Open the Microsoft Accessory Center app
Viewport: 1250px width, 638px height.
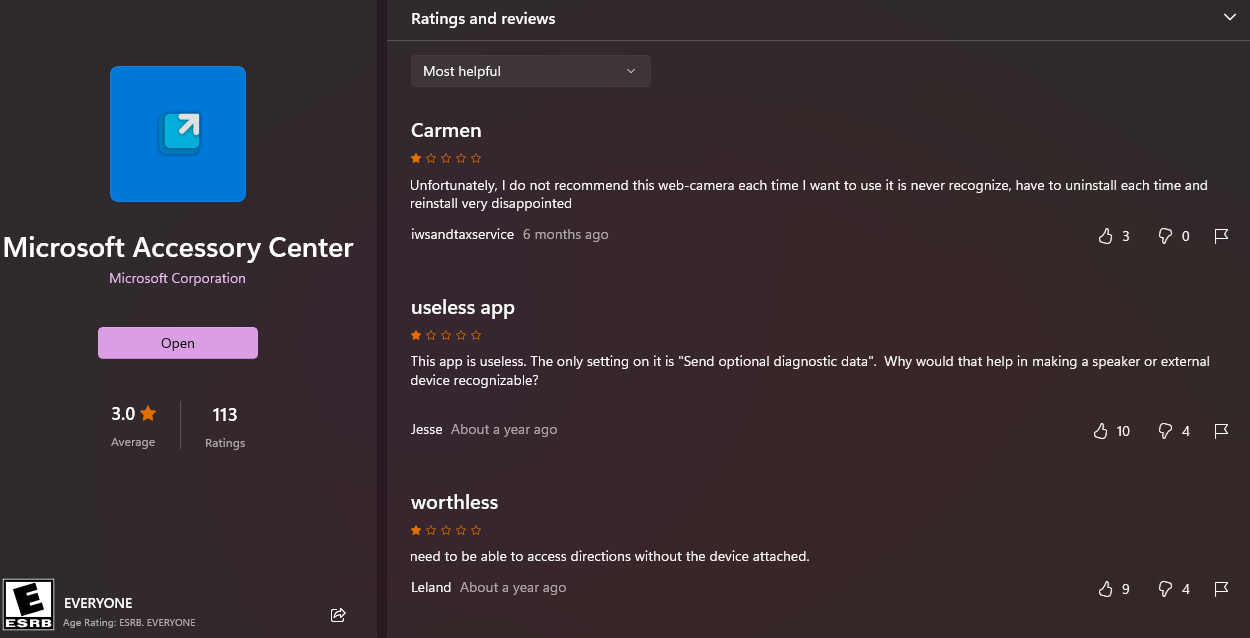(x=178, y=343)
